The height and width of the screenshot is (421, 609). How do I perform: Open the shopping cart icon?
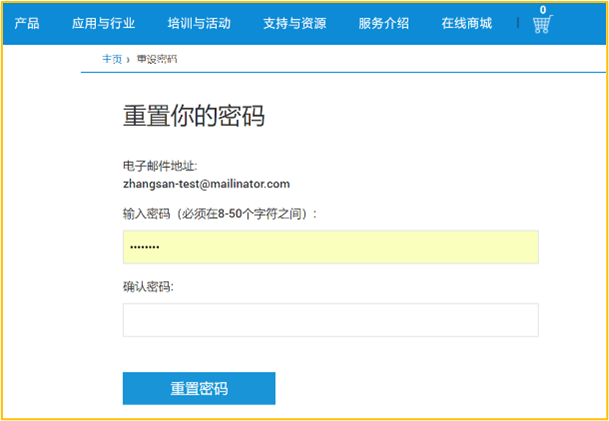click(x=542, y=25)
